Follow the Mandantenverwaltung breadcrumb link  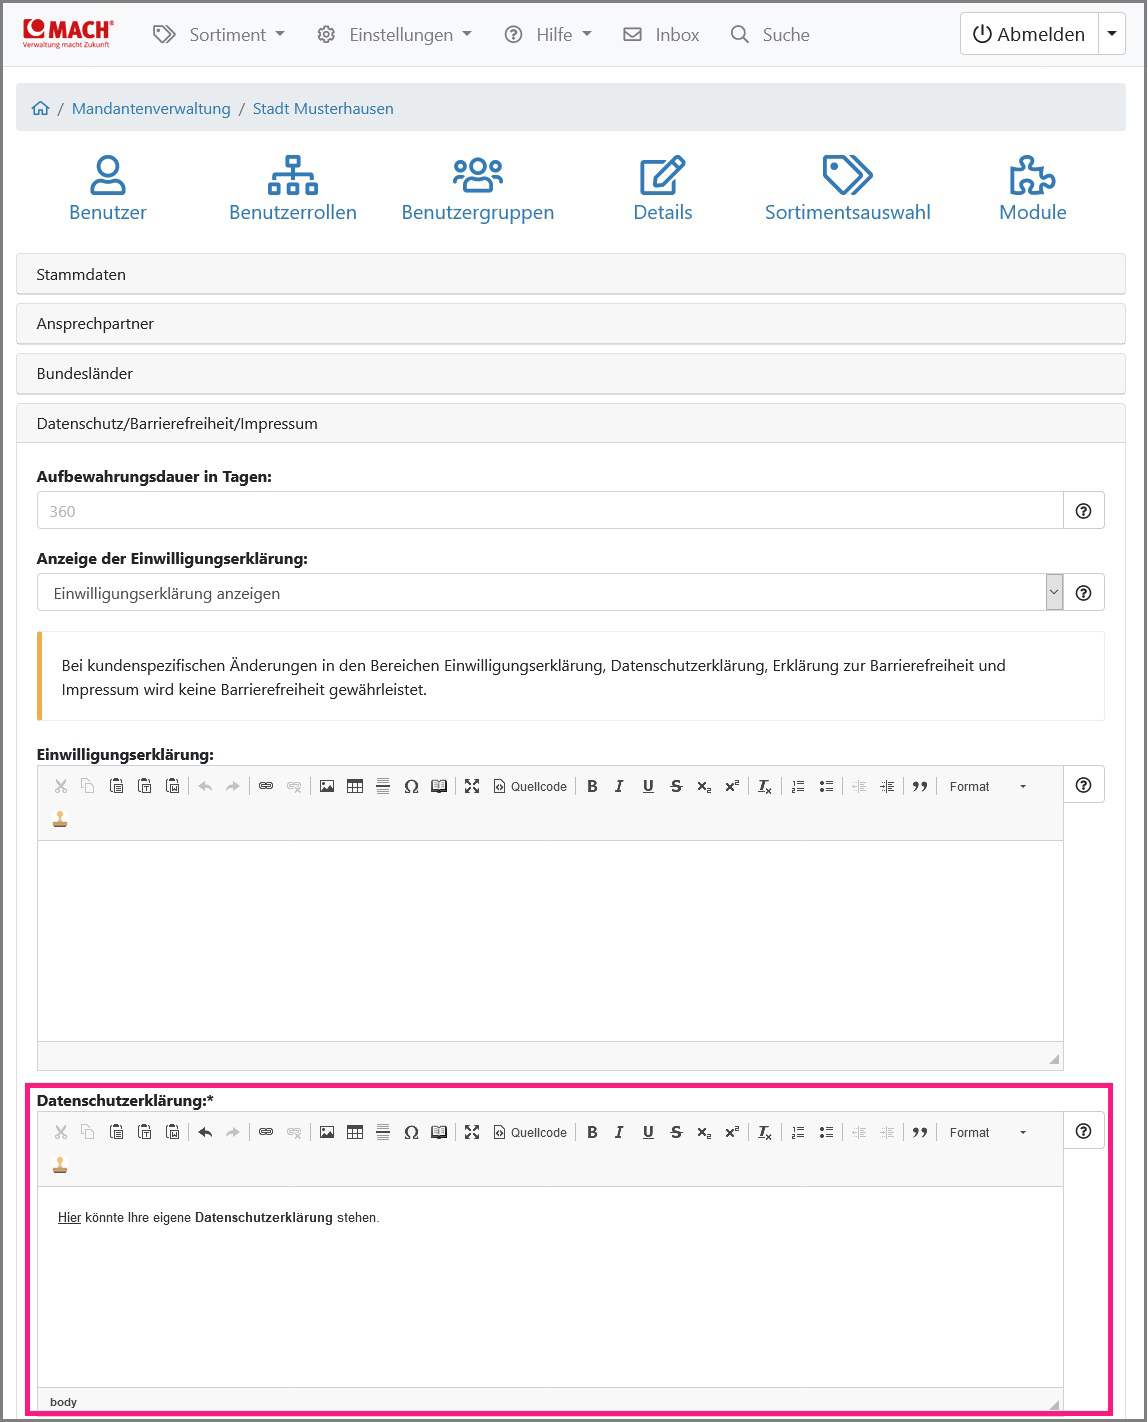[151, 108]
